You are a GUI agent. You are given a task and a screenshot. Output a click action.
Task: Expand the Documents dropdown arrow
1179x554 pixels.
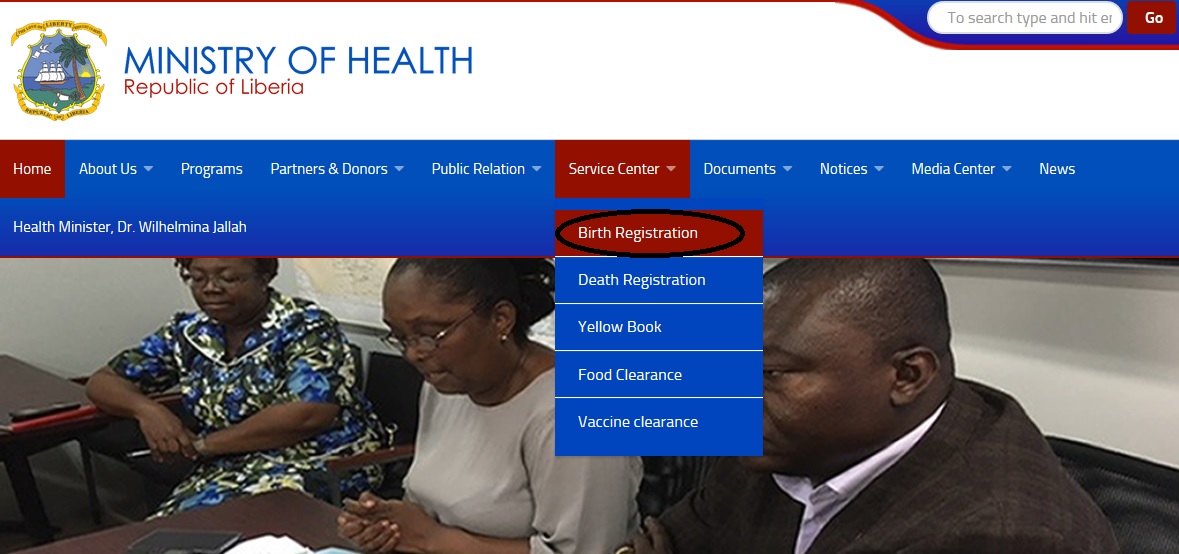[787, 169]
